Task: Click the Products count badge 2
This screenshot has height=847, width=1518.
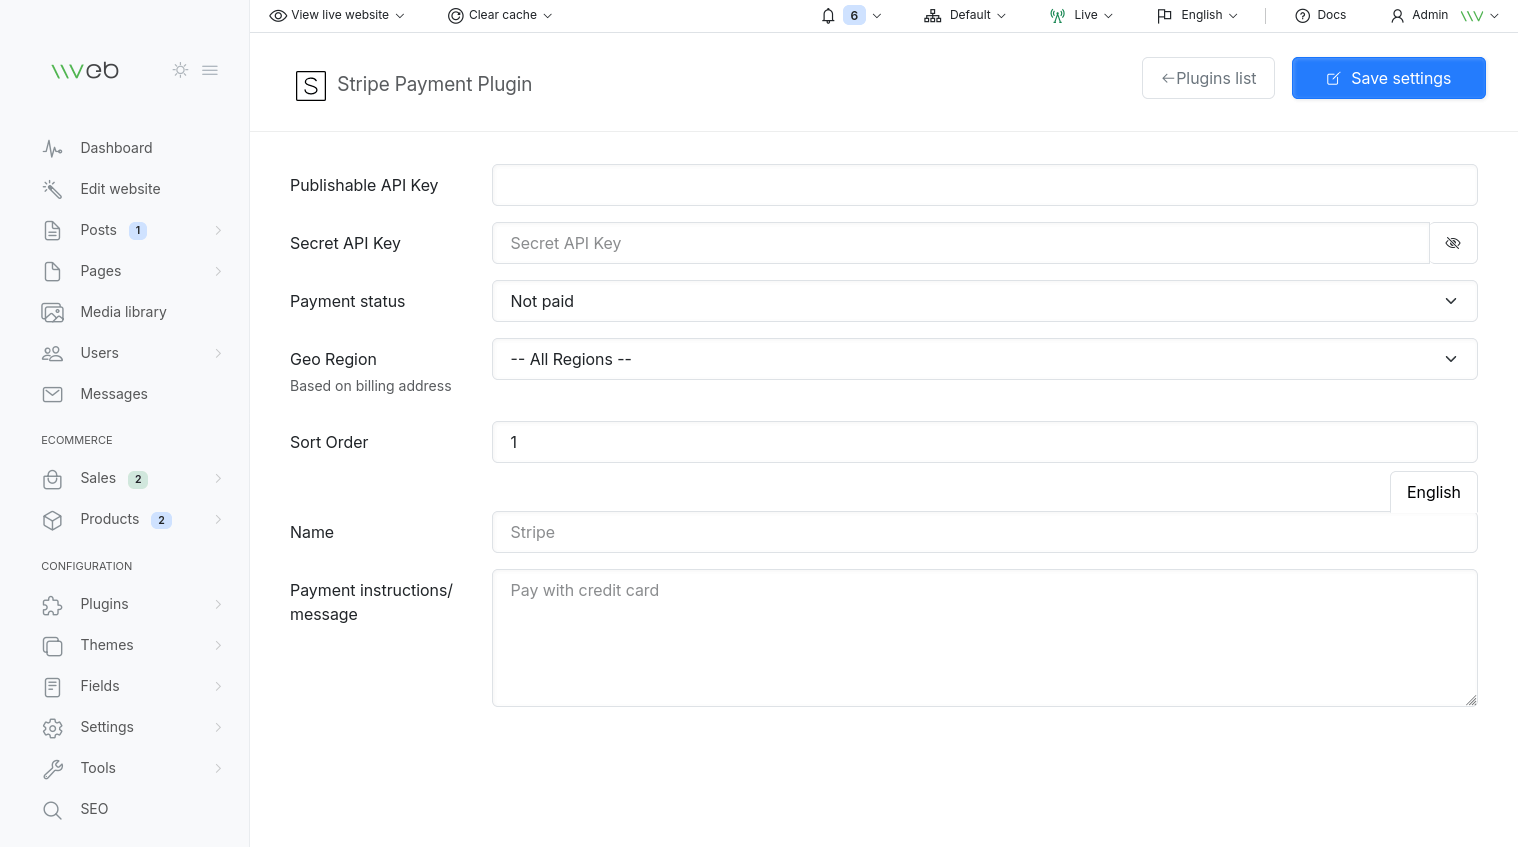Action: [x=161, y=520]
